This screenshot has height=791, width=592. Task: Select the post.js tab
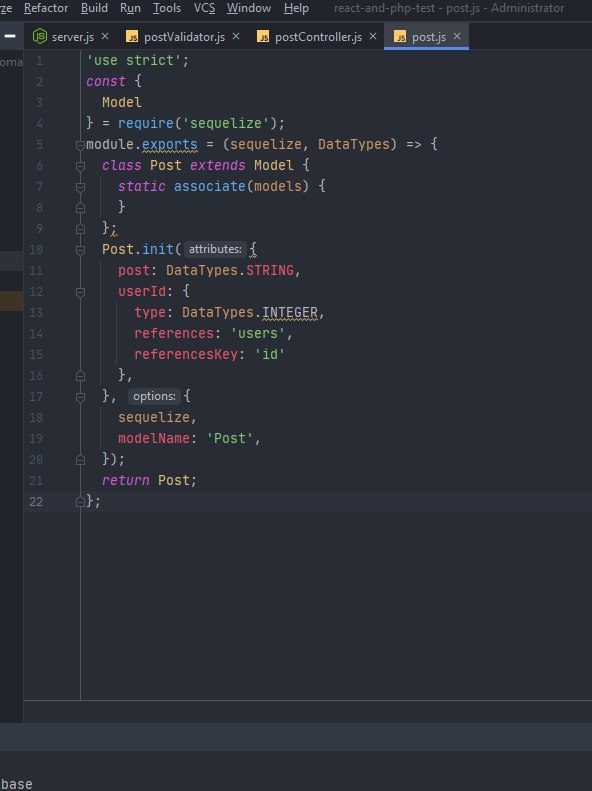[429, 37]
